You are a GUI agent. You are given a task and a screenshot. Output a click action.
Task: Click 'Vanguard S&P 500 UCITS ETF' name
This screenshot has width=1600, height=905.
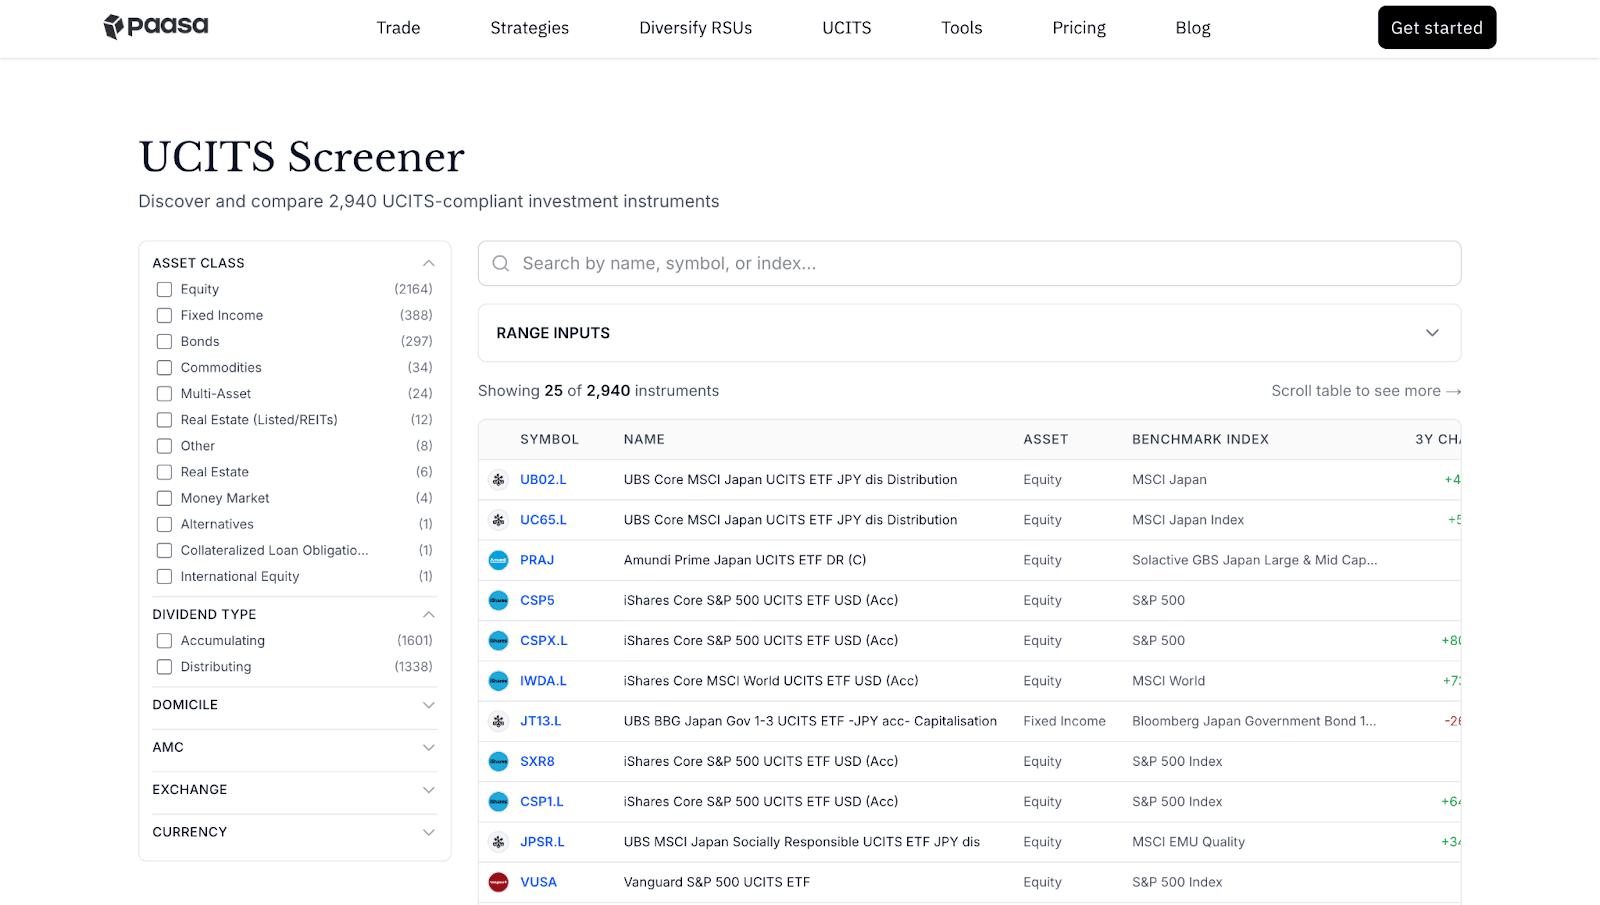pyautogui.click(x=717, y=882)
